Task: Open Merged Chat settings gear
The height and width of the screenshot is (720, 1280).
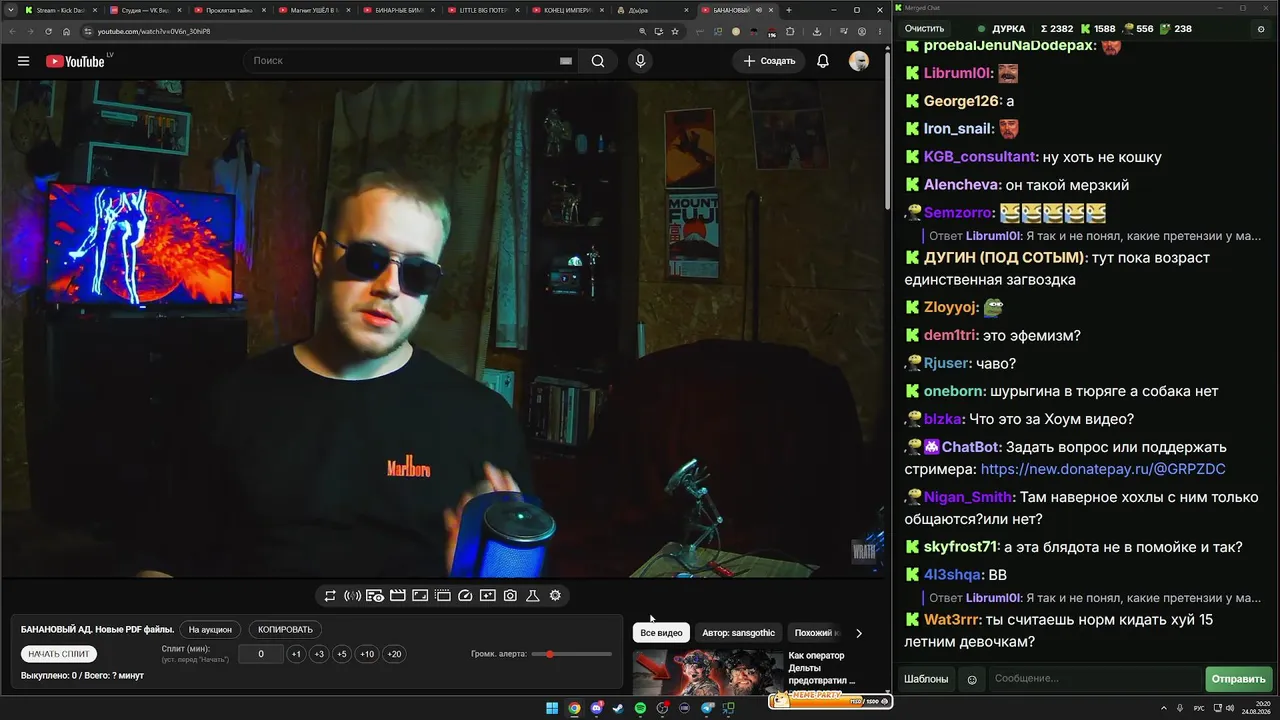Action: pos(1261,29)
